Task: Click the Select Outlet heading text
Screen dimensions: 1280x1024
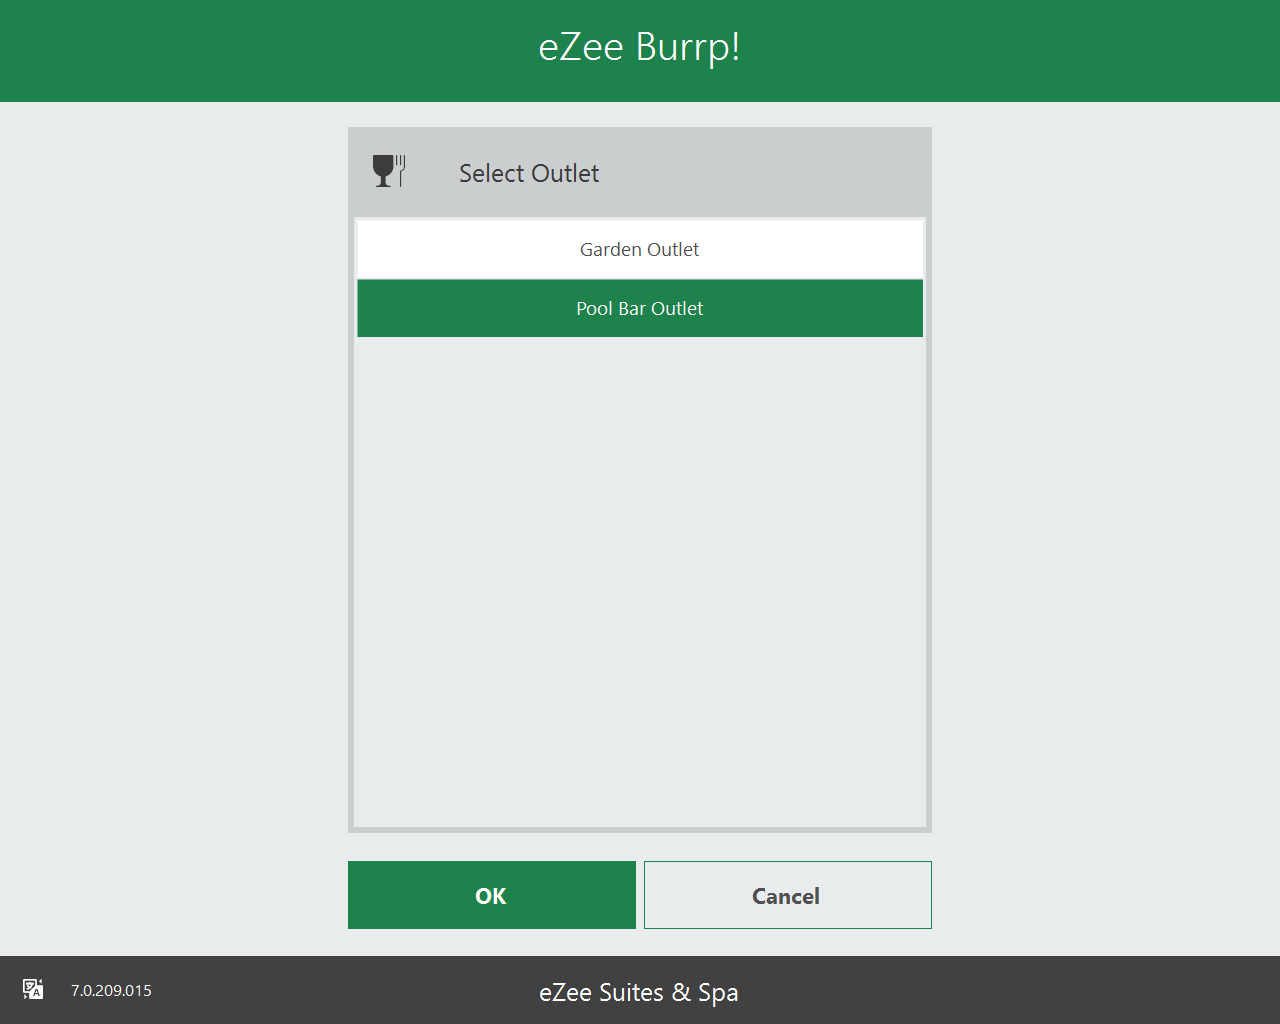Action: coord(528,174)
